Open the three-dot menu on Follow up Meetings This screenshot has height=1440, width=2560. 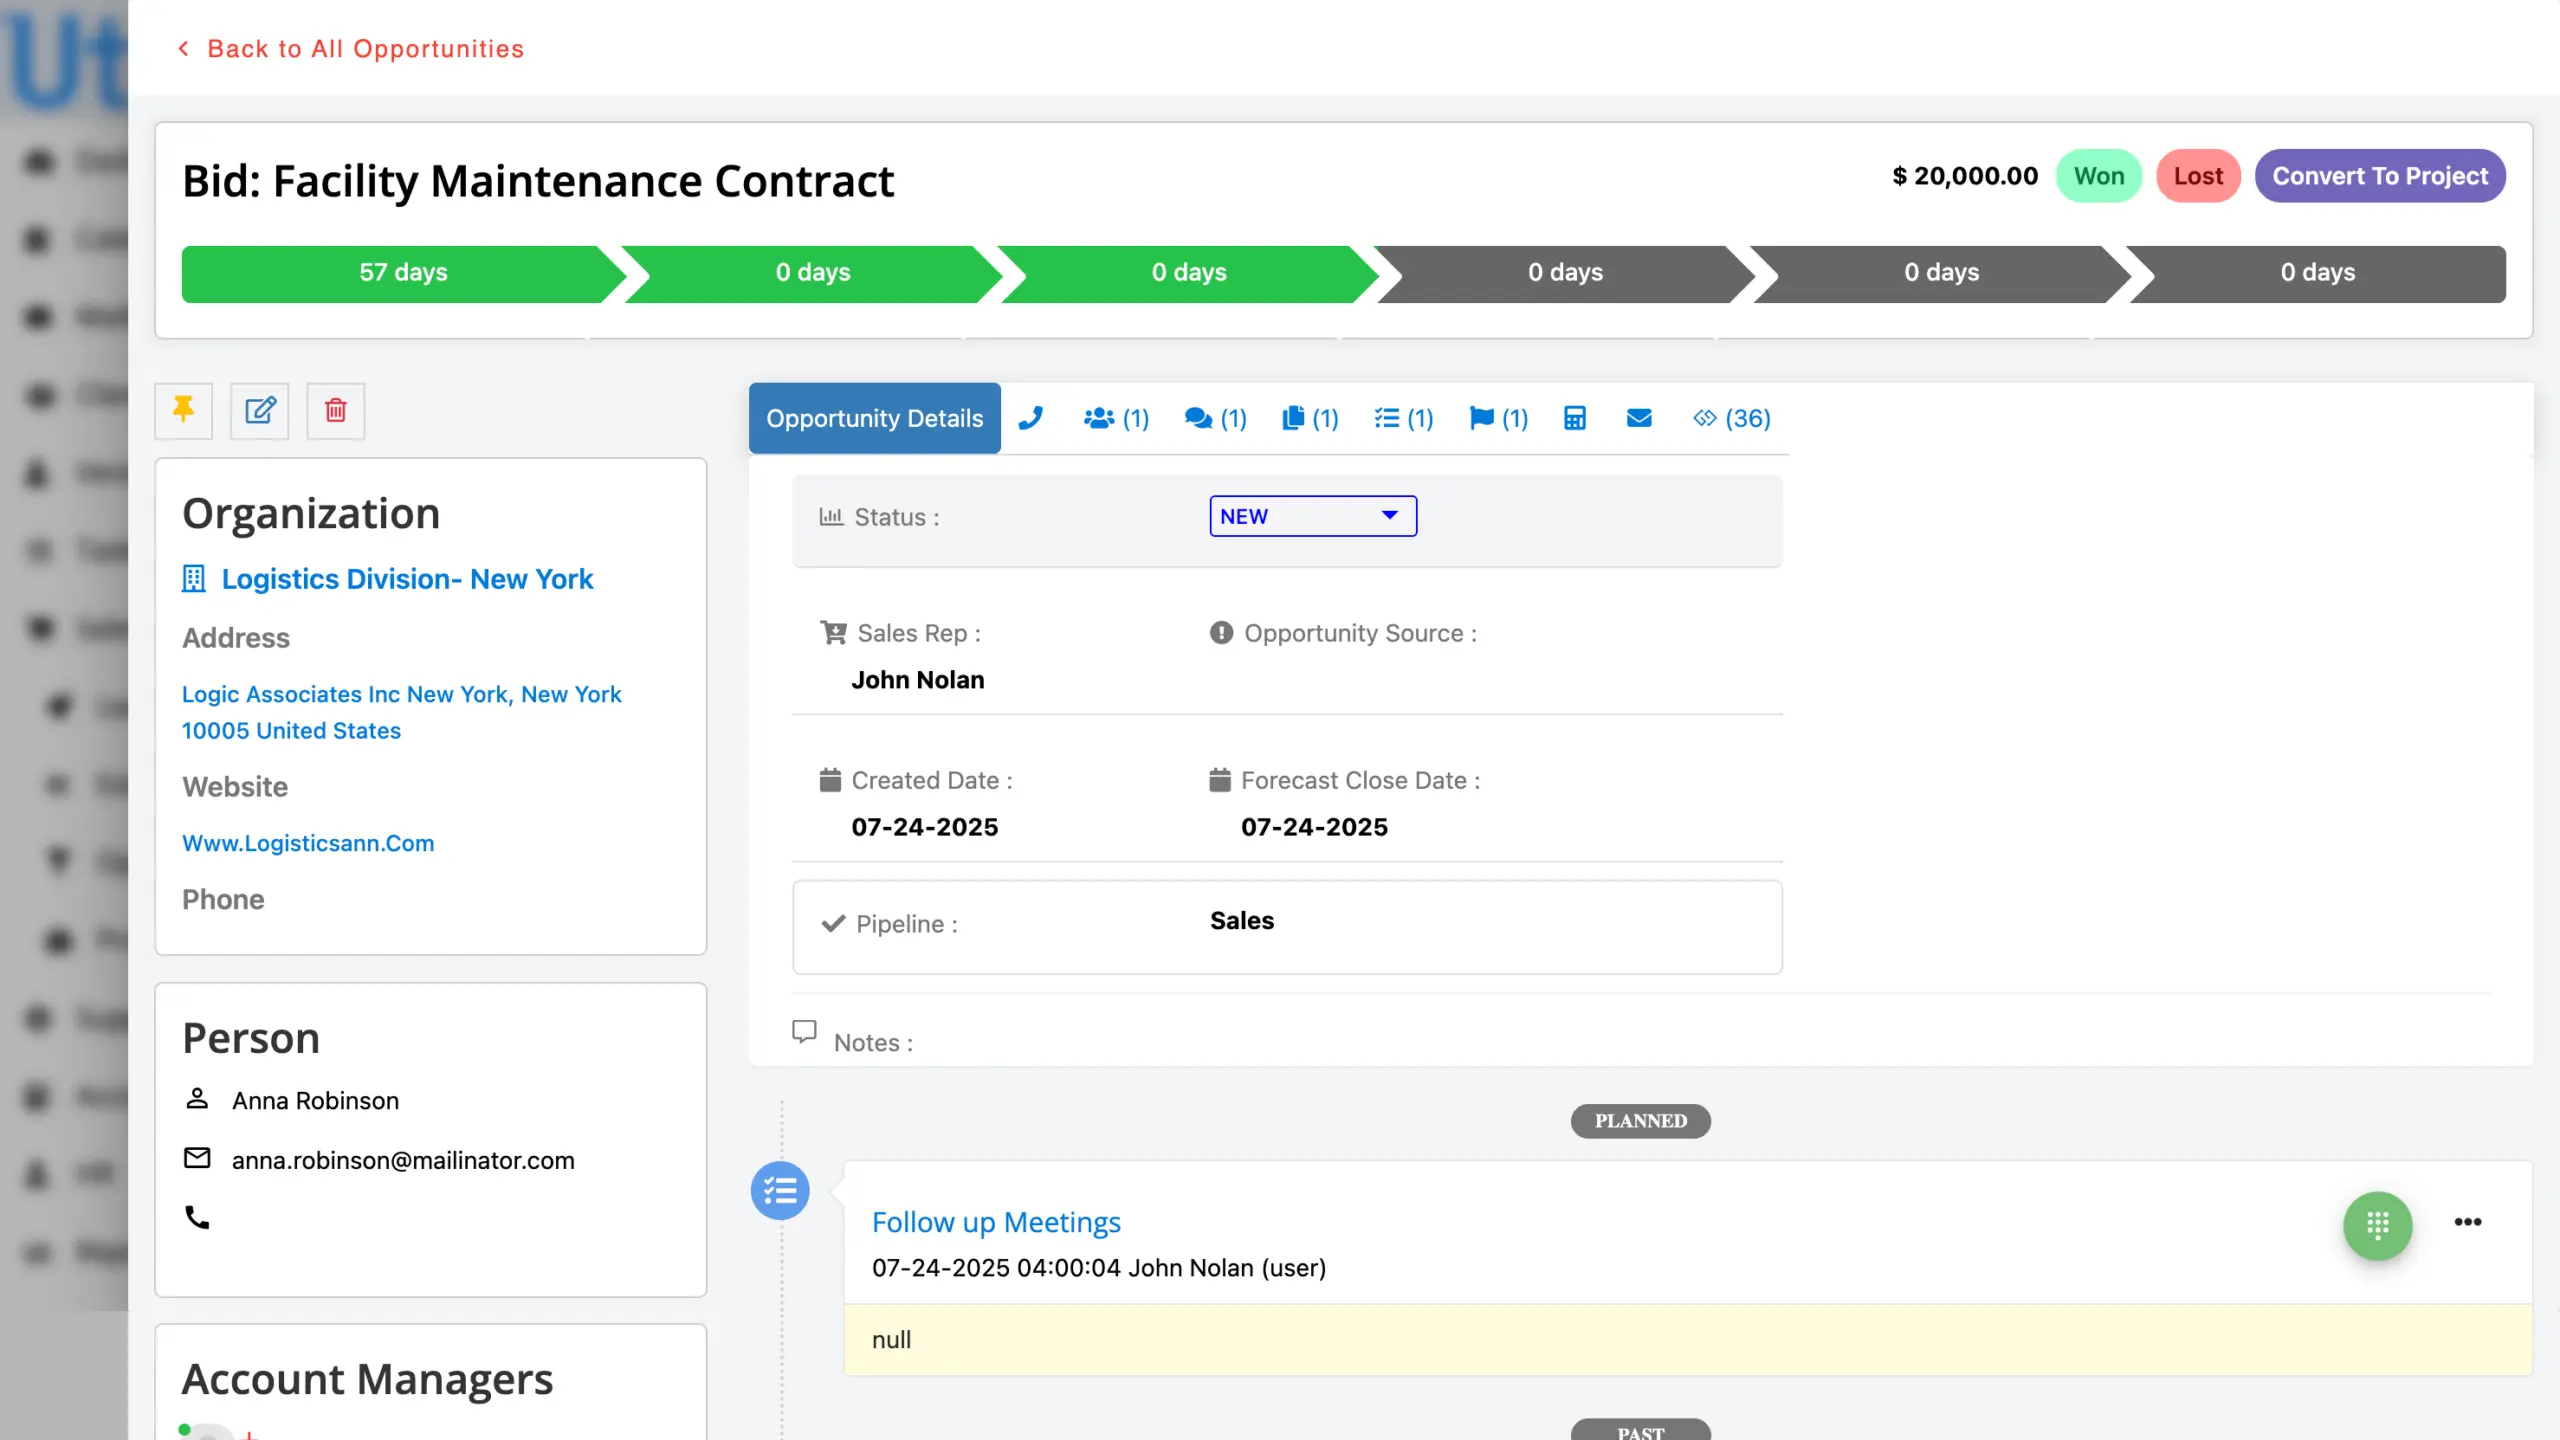click(x=2467, y=1222)
